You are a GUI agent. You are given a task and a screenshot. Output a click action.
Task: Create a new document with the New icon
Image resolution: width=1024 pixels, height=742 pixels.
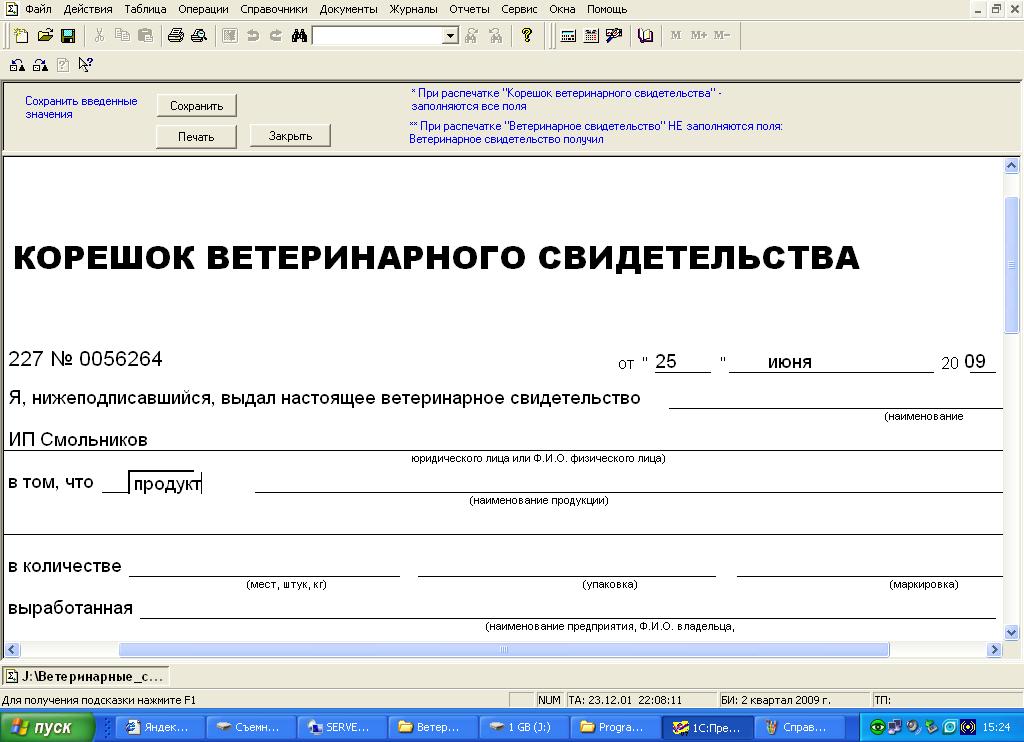(x=21, y=36)
